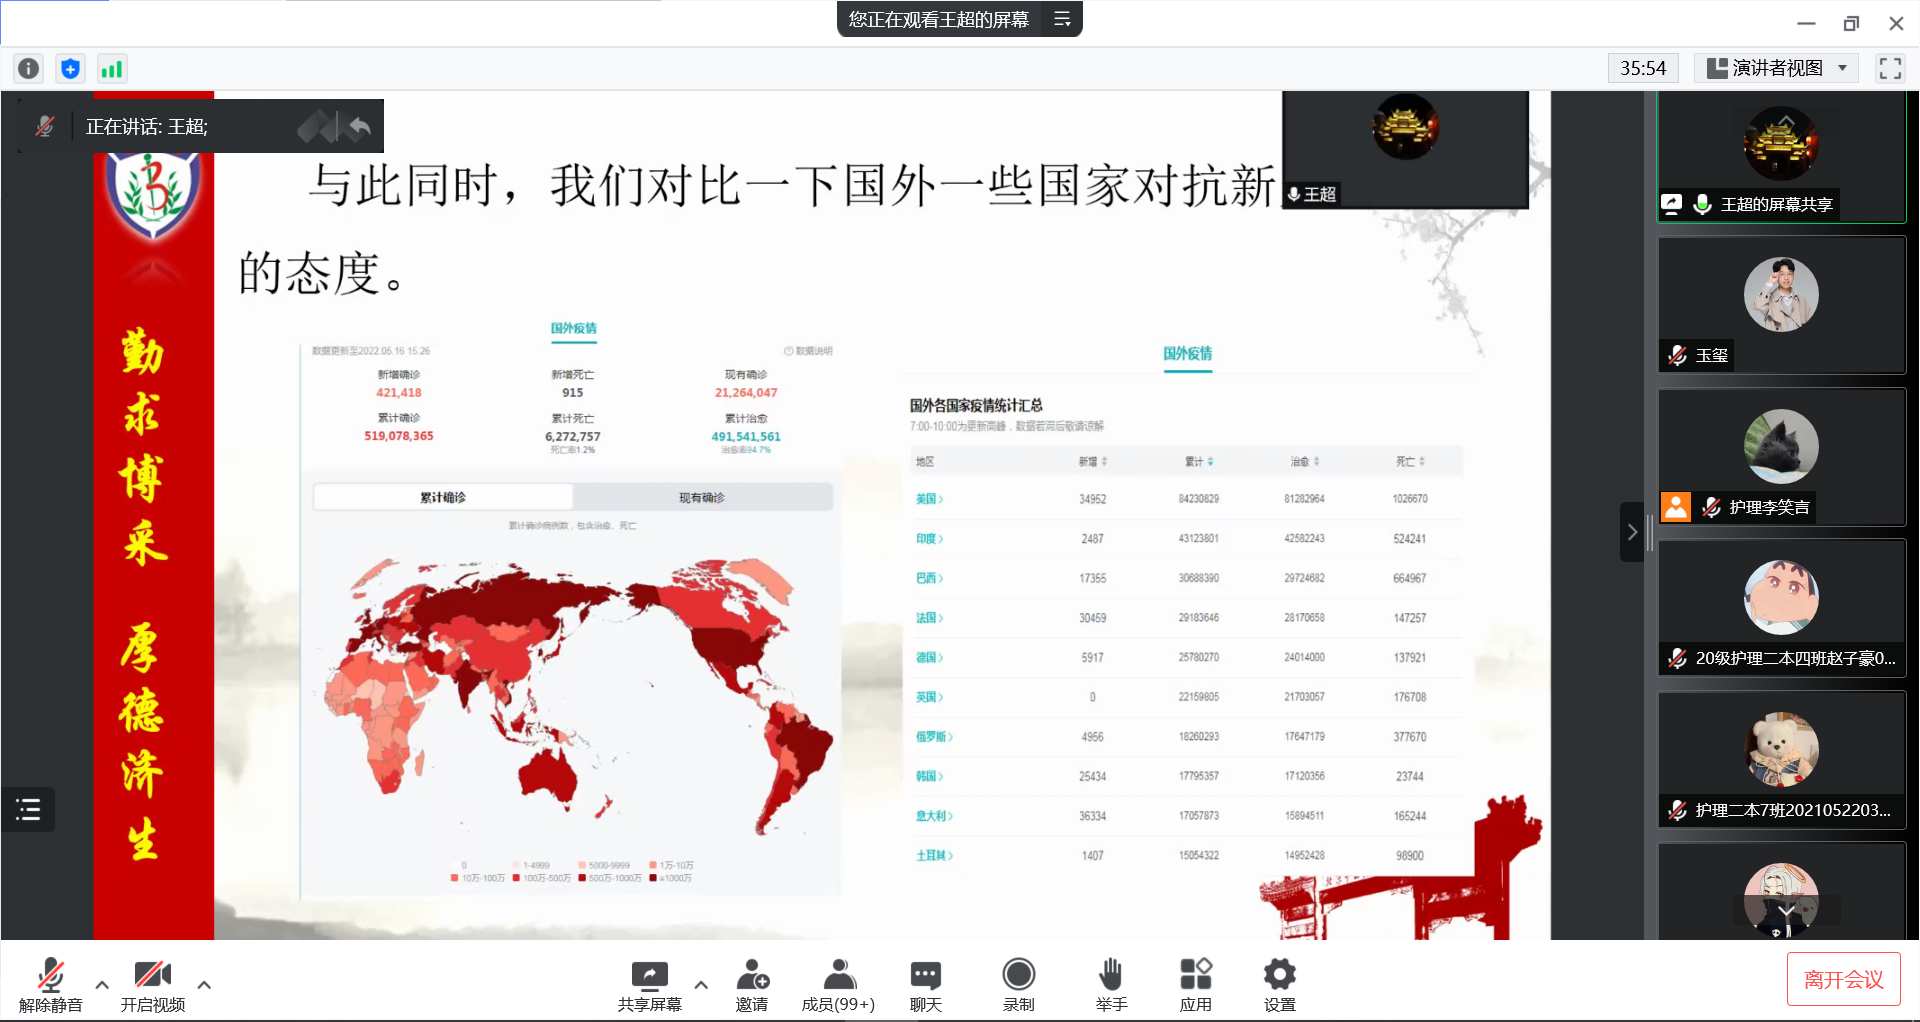
Task: Open 设置 settings gear
Action: [1279, 984]
